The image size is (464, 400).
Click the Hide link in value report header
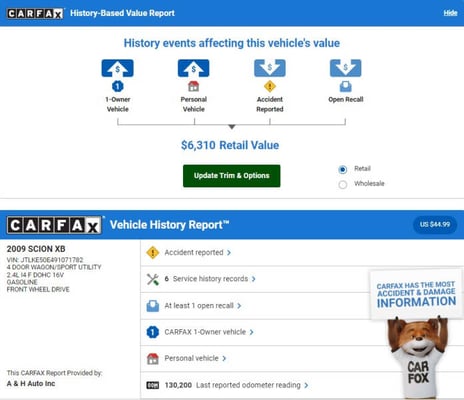(x=450, y=13)
